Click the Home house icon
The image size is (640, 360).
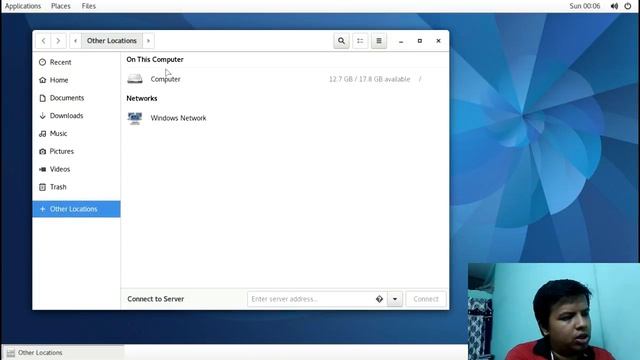pyautogui.click(x=42, y=80)
